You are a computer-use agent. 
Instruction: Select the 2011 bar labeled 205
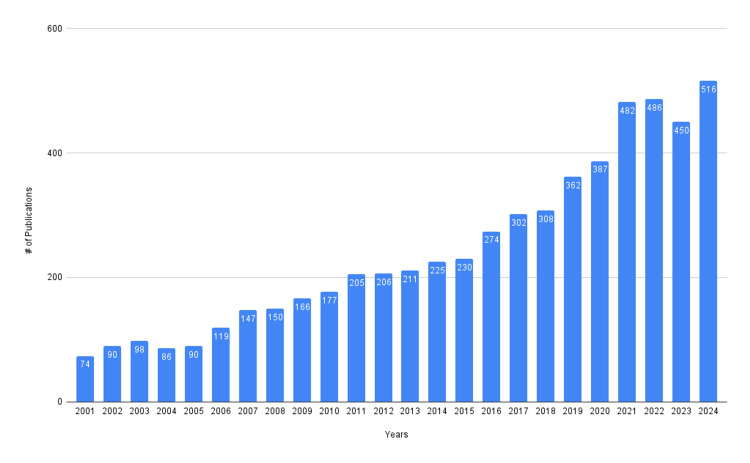point(356,338)
